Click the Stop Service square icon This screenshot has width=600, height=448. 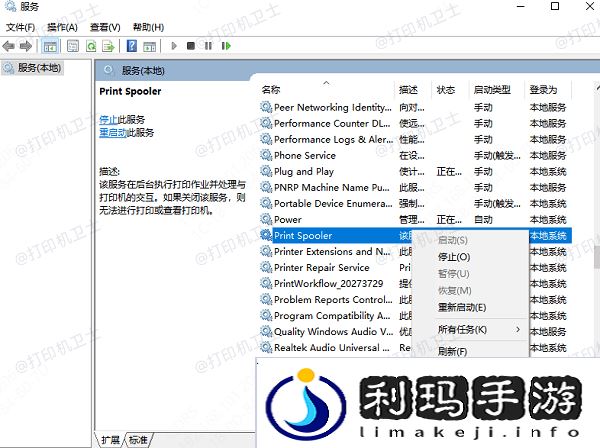(190, 46)
